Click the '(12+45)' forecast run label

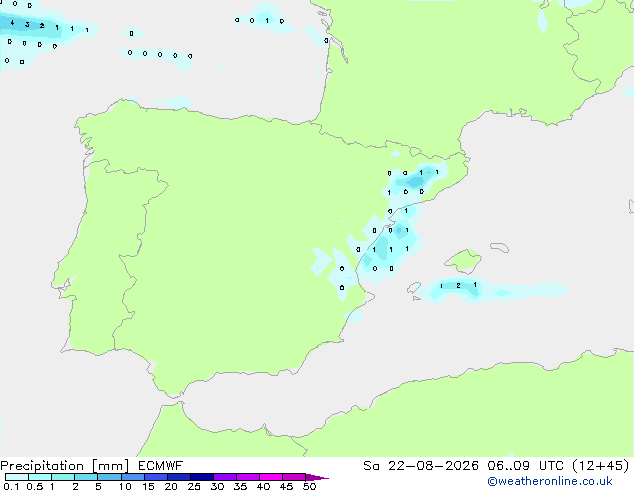click(601, 466)
